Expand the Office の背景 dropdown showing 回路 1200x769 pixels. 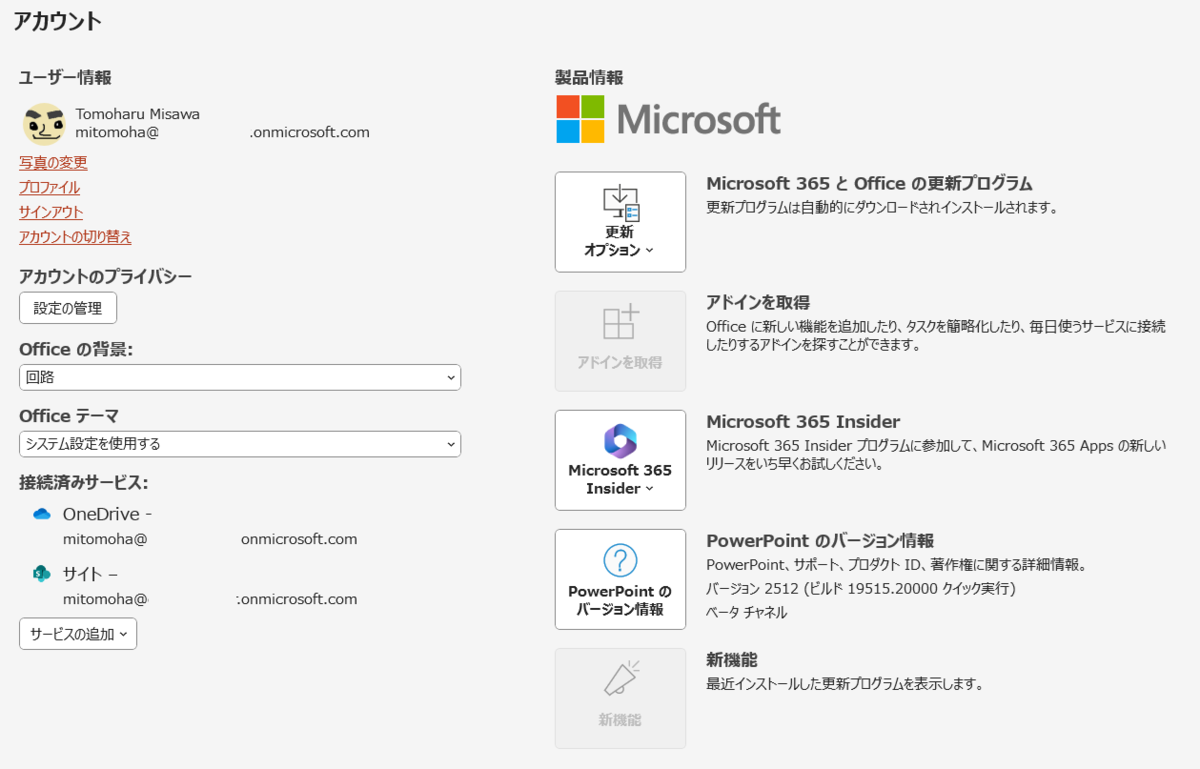(240, 377)
